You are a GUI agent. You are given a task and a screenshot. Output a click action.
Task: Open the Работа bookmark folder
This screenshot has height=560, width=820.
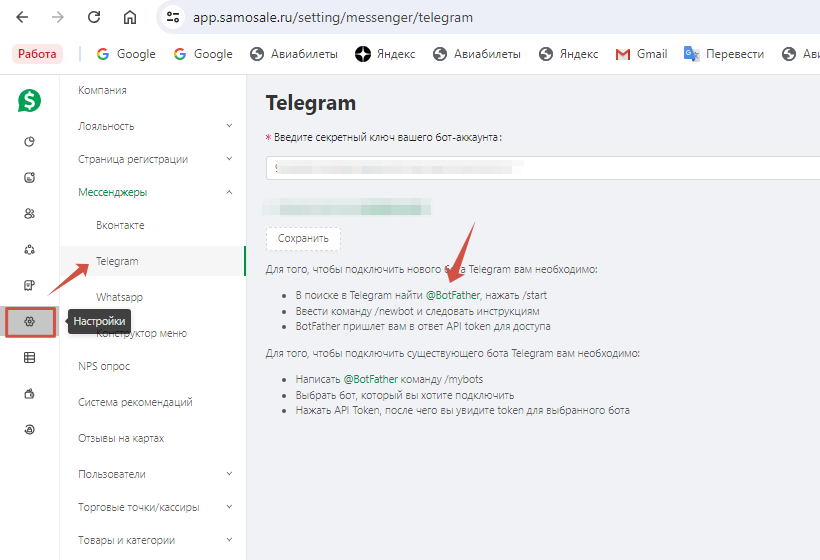[x=37, y=54]
